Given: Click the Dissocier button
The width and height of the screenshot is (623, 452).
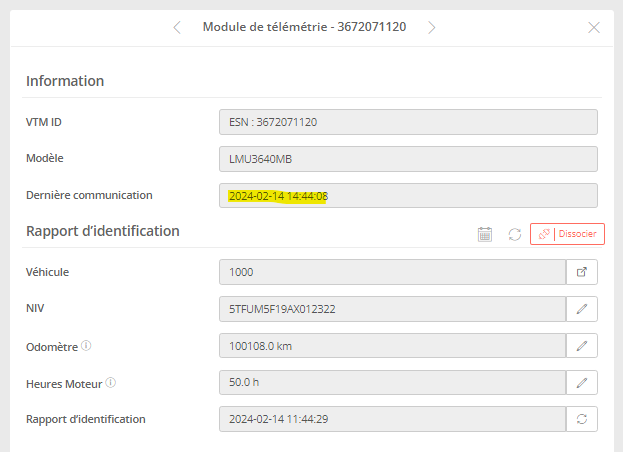Looking at the screenshot, I should click(567, 234).
